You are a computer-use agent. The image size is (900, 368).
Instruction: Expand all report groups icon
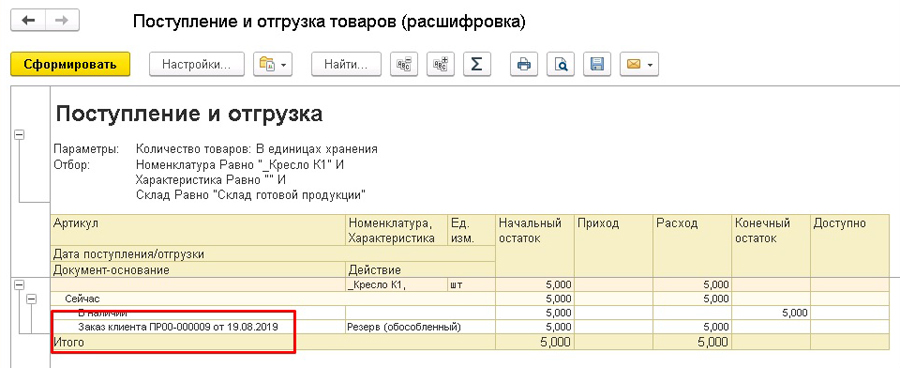click(440, 64)
